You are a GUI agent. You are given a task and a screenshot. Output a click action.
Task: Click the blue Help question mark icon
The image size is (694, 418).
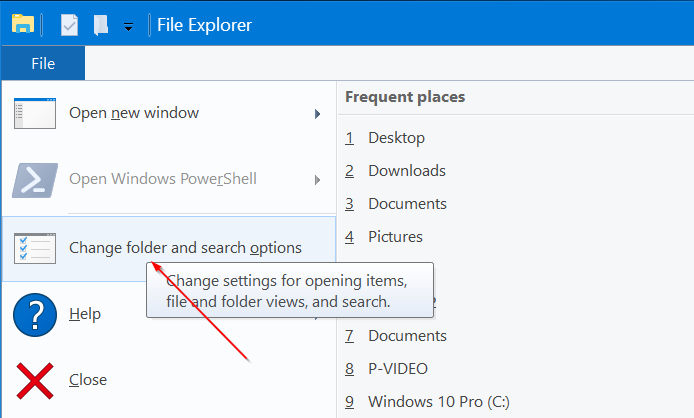coord(34,314)
